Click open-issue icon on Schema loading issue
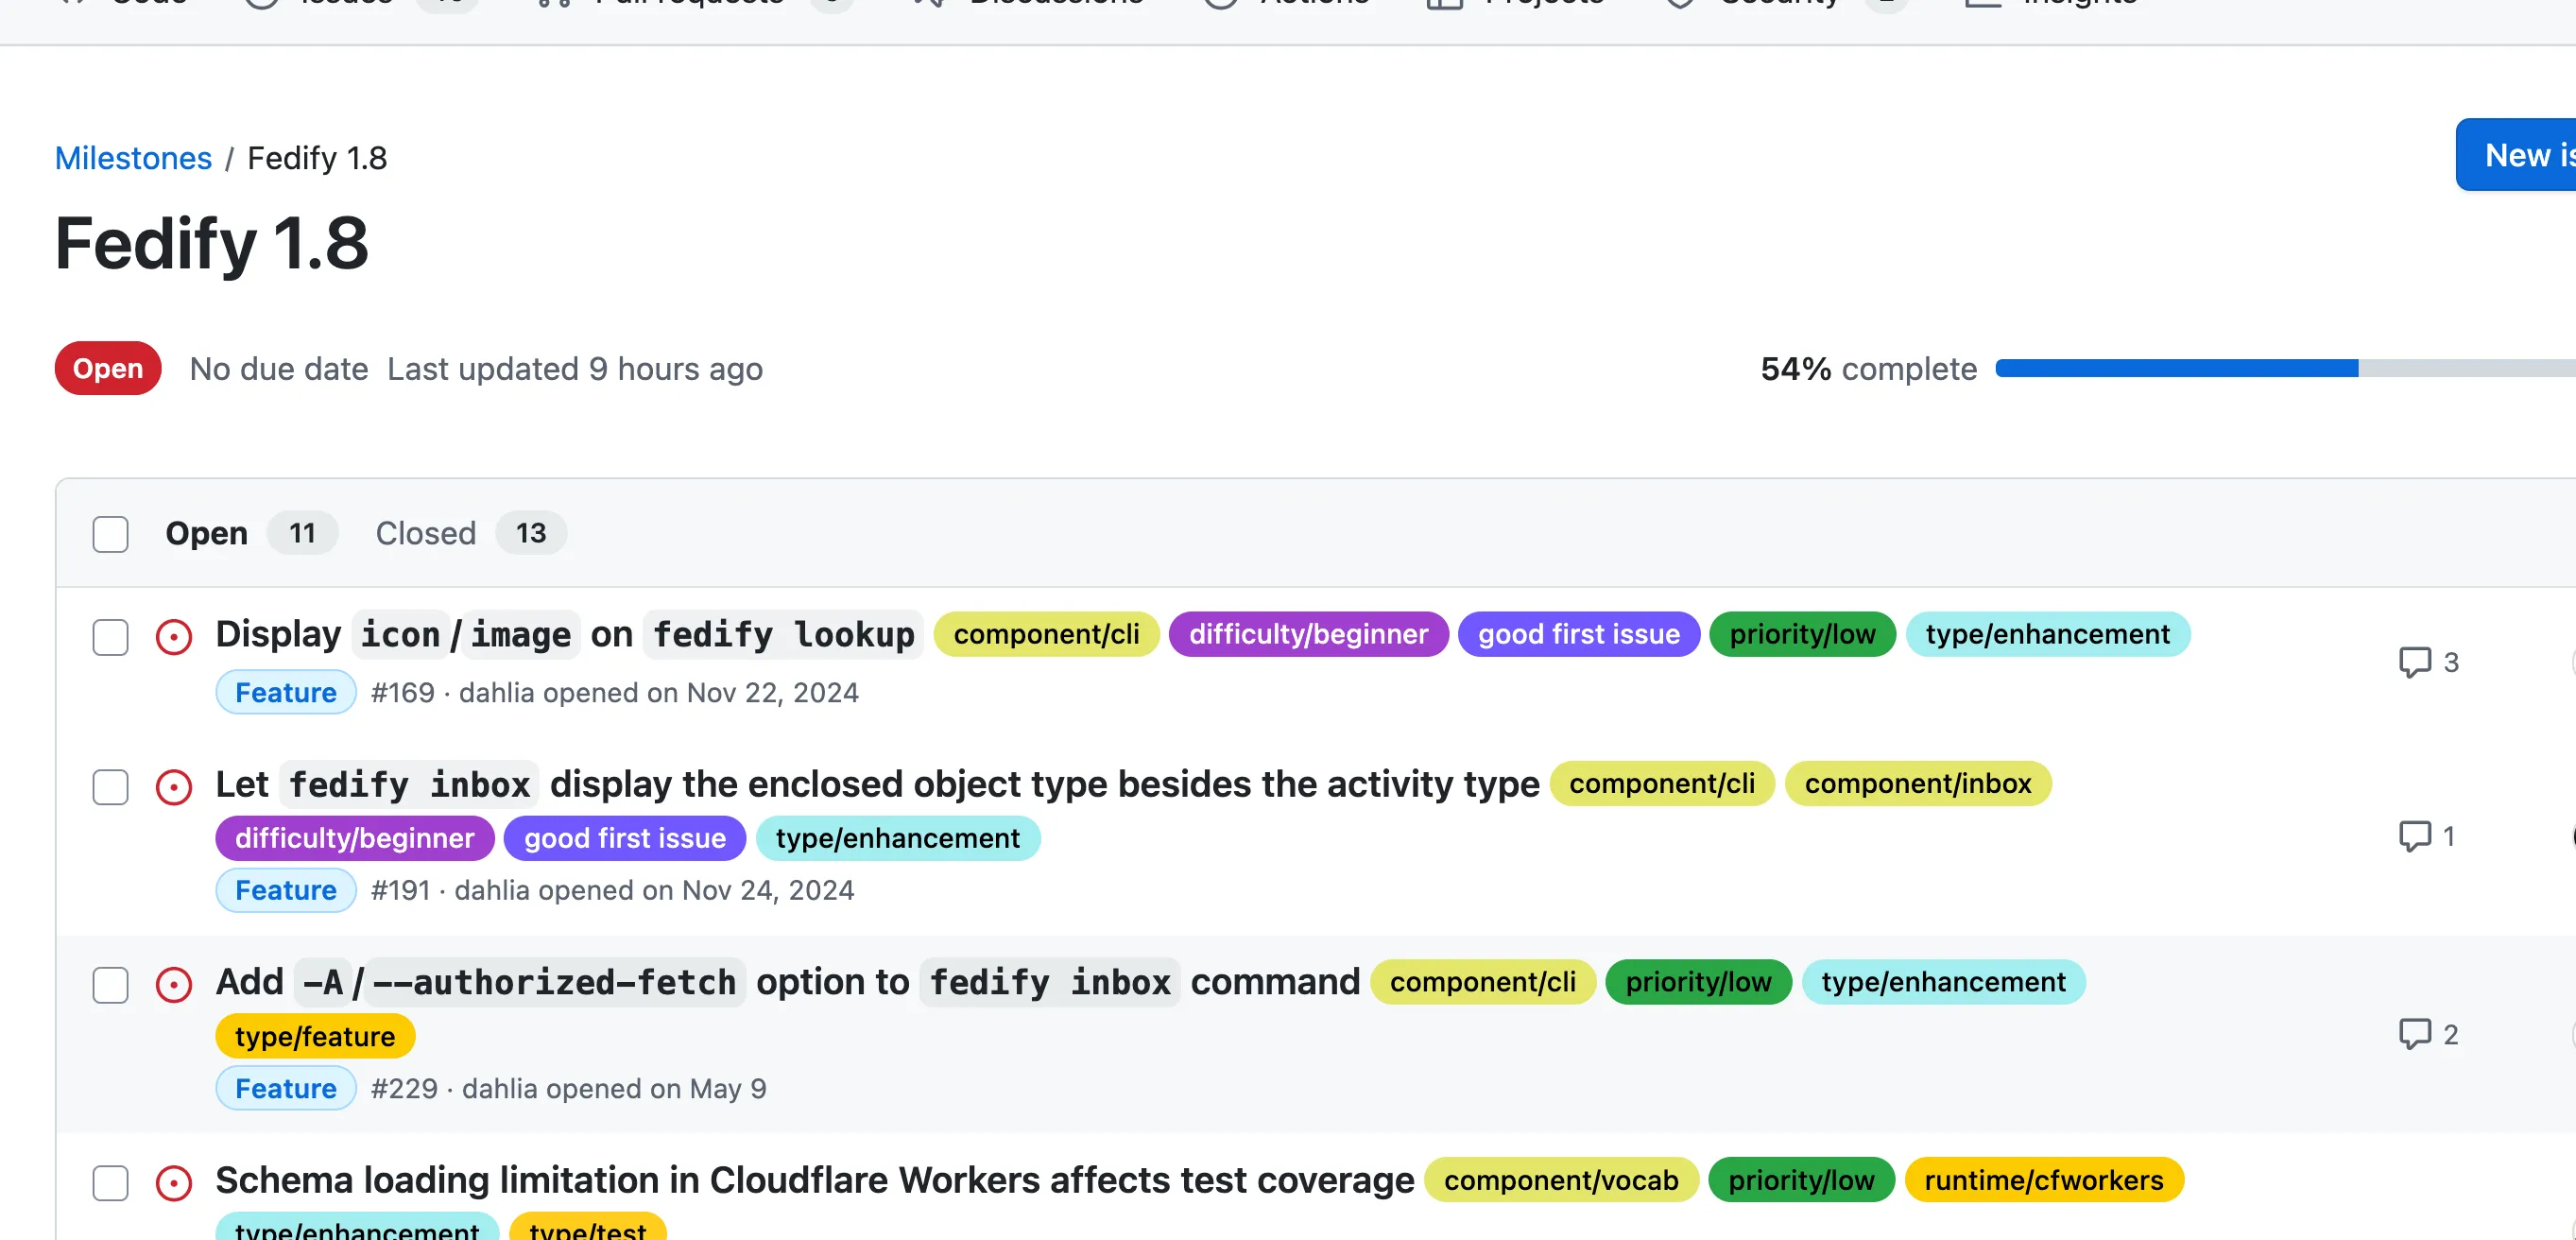 [x=174, y=1183]
